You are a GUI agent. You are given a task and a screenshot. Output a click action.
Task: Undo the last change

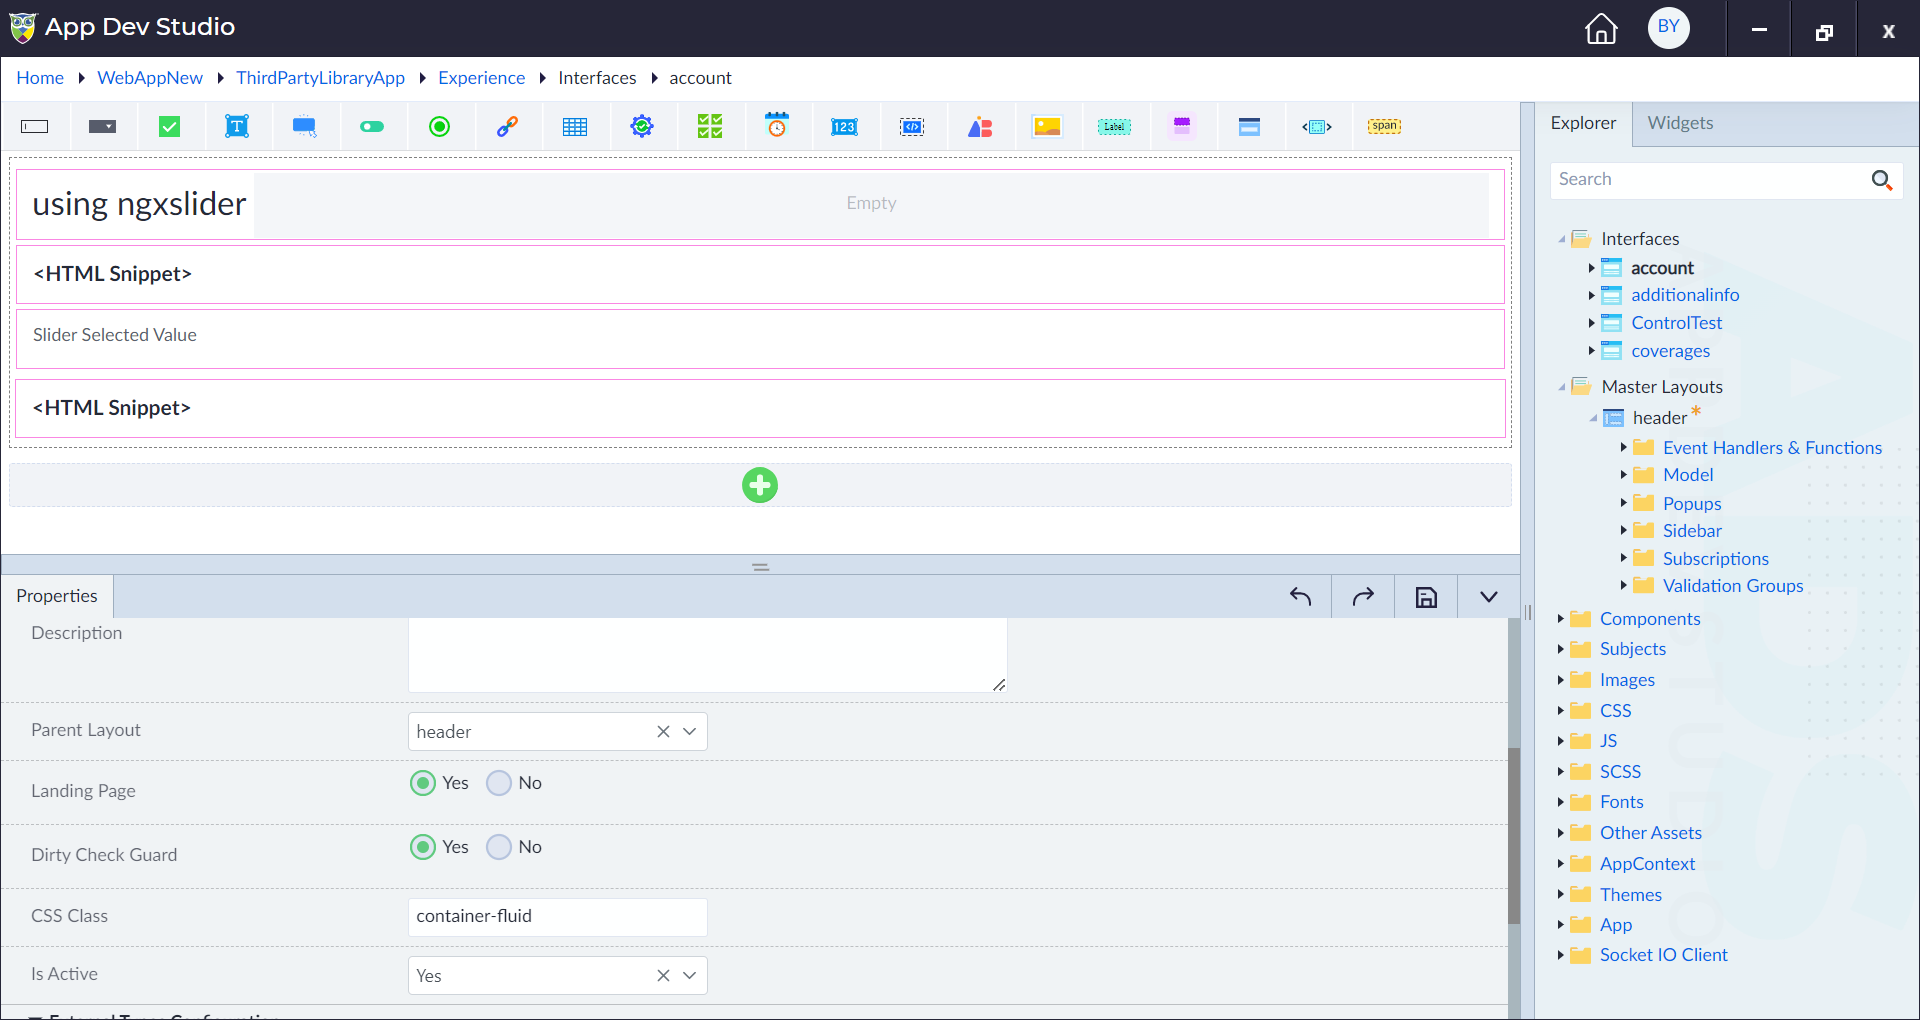[x=1300, y=597]
